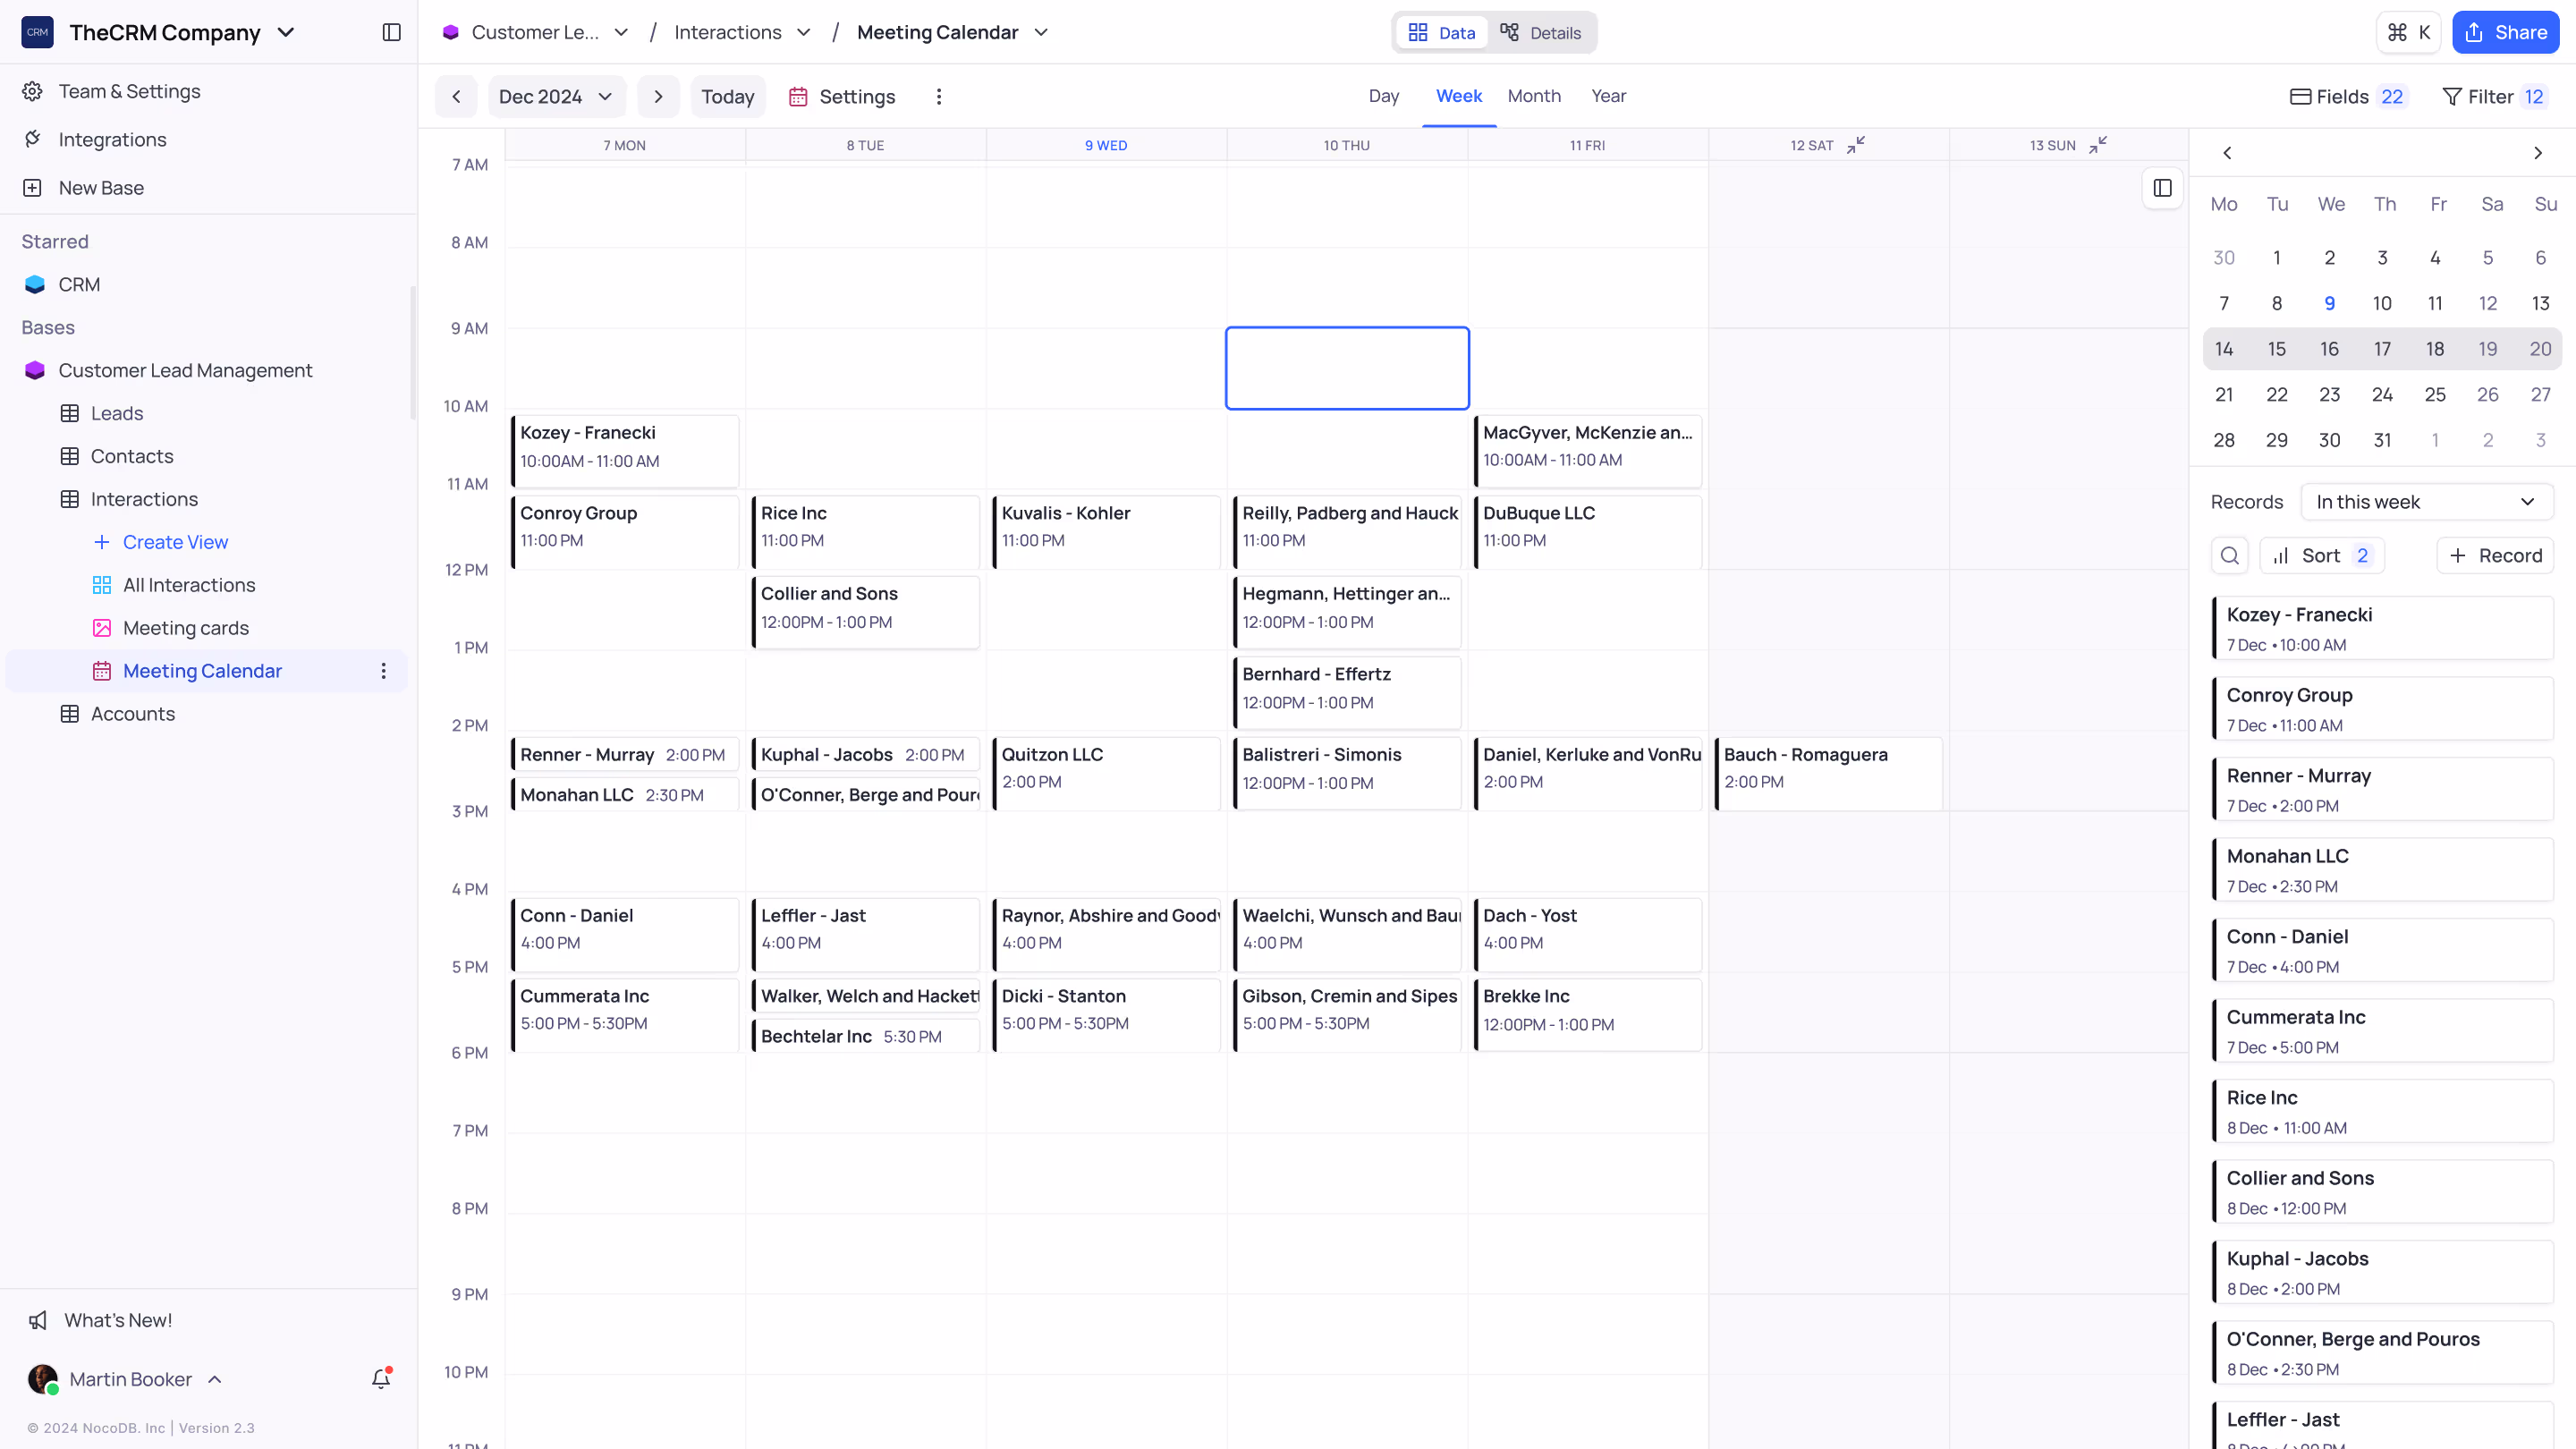Expand the Dec 2024 date dropdown

tap(556, 97)
